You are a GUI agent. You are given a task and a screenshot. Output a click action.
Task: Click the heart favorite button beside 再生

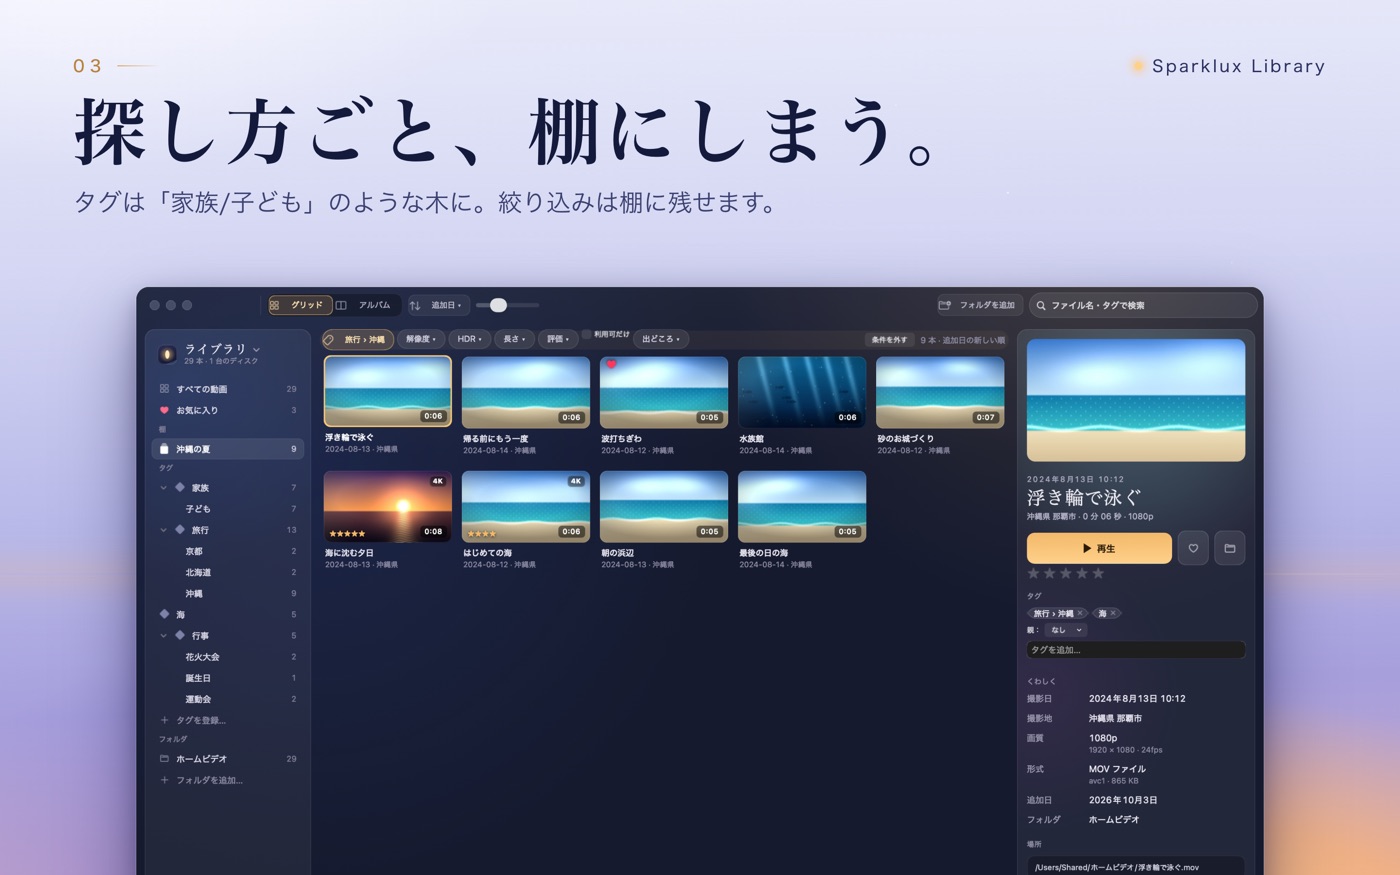[x=1193, y=548]
